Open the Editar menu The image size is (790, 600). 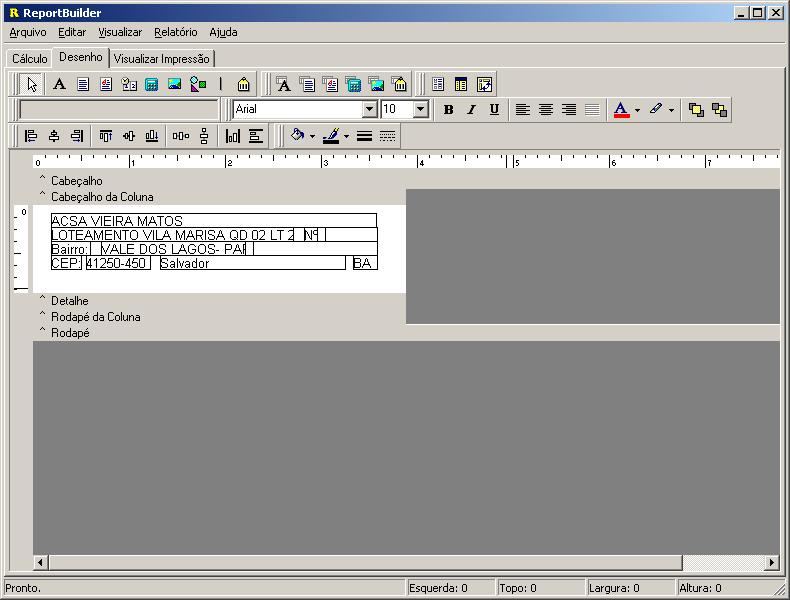72,32
